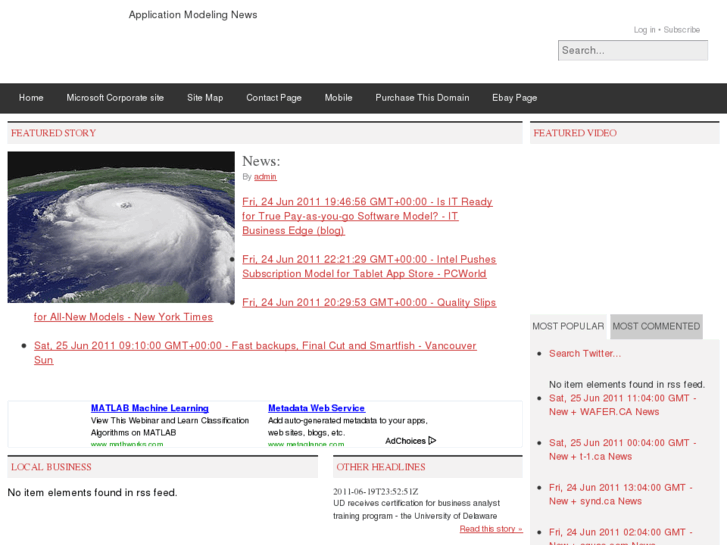The height and width of the screenshot is (545, 727).
Task: Open MATLAB Machine Learning ad link
Action: (150, 408)
